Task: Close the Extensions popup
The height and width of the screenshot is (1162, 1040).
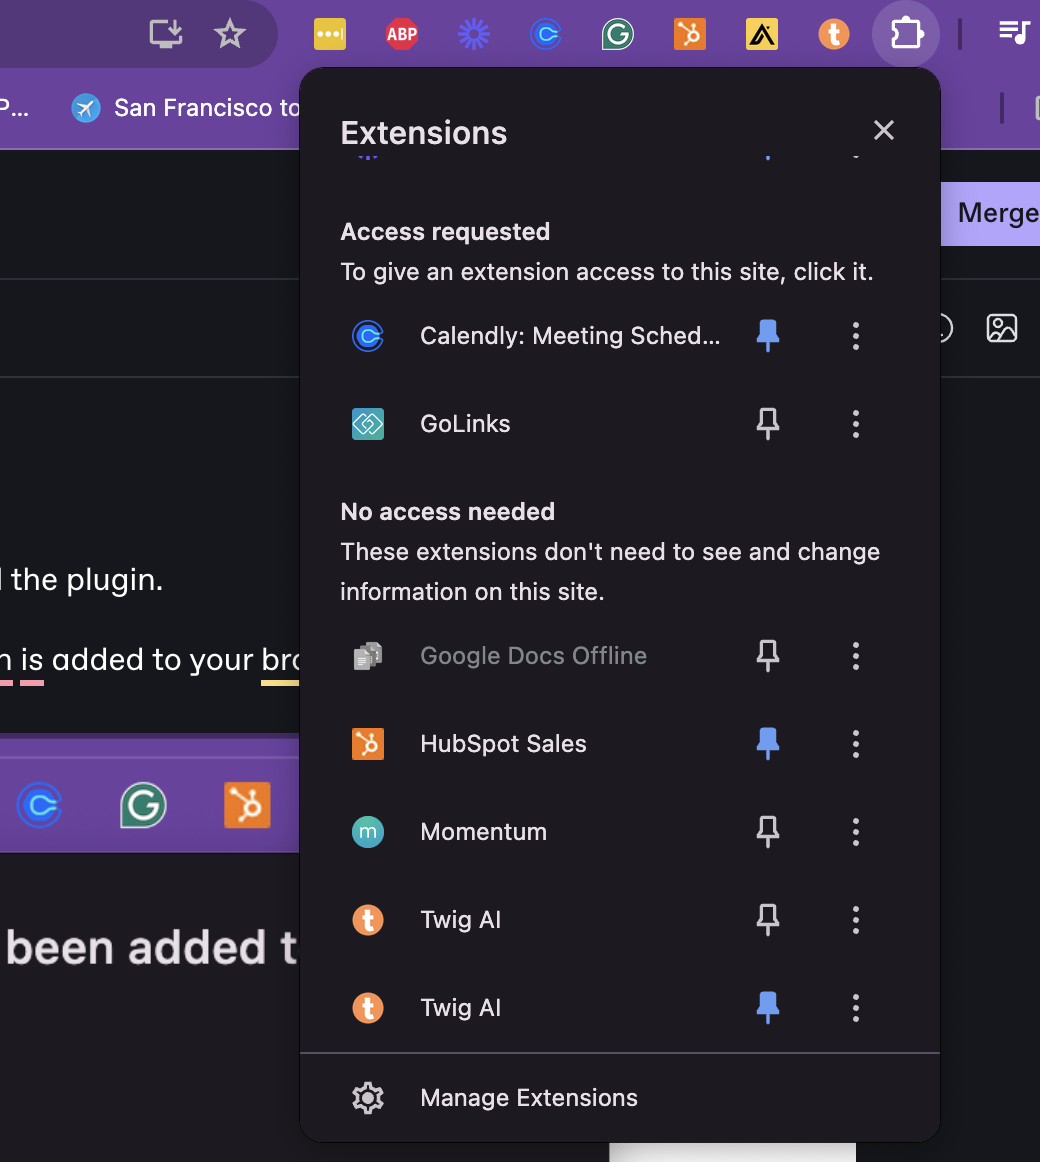Action: (x=884, y=131)
